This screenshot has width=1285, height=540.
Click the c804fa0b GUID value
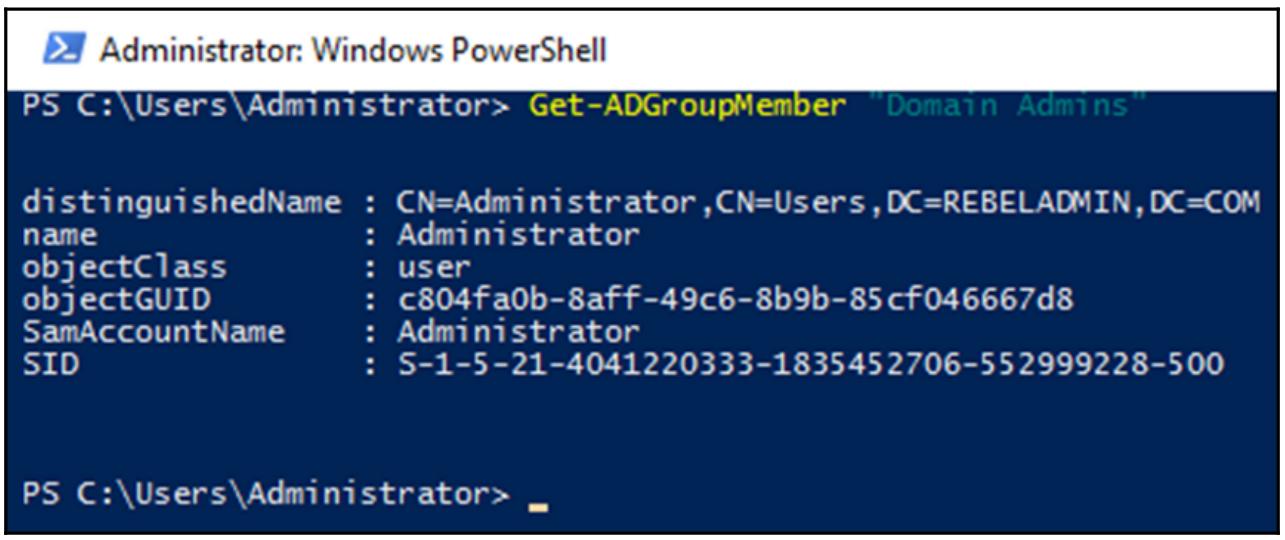(735, 300)
